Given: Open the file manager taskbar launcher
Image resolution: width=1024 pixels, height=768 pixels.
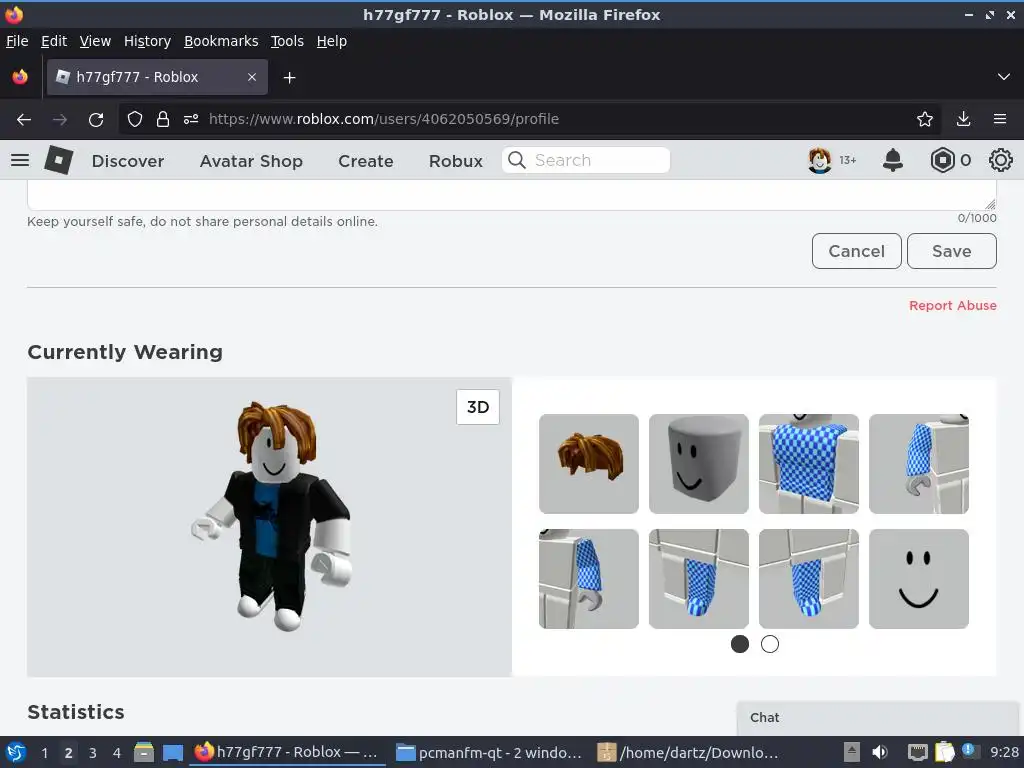Looking at the screenshot, I should [x=144, y=752].
